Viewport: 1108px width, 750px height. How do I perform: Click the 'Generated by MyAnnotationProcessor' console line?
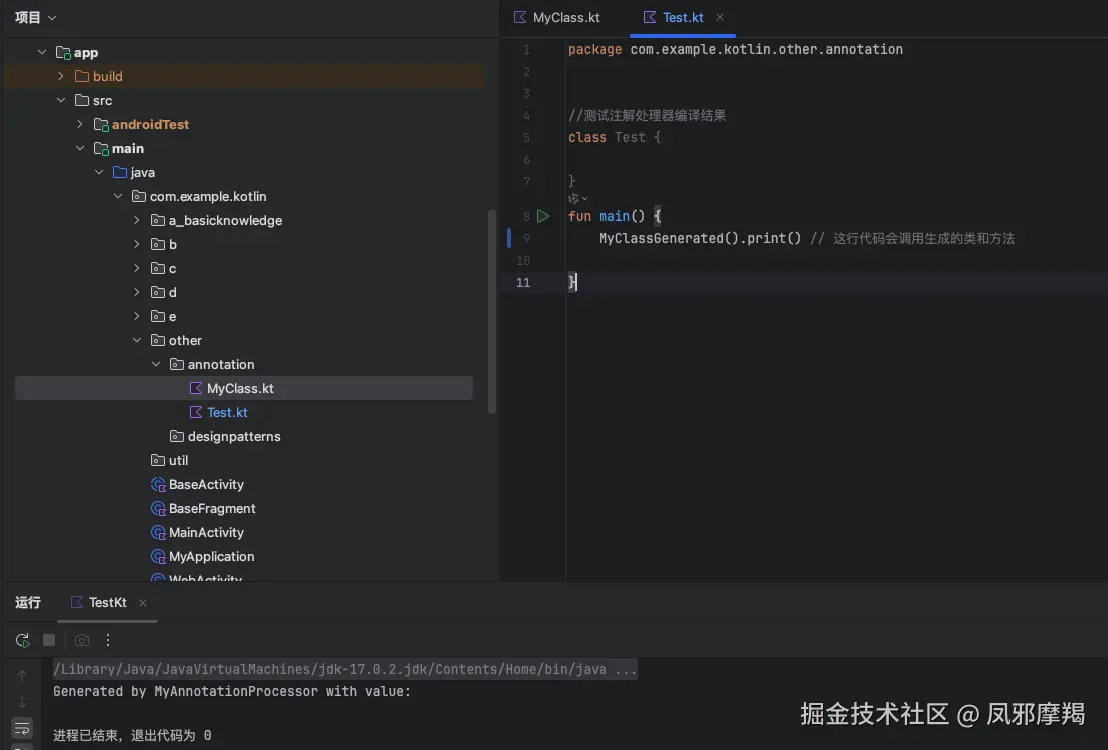[x=232, y=691]
